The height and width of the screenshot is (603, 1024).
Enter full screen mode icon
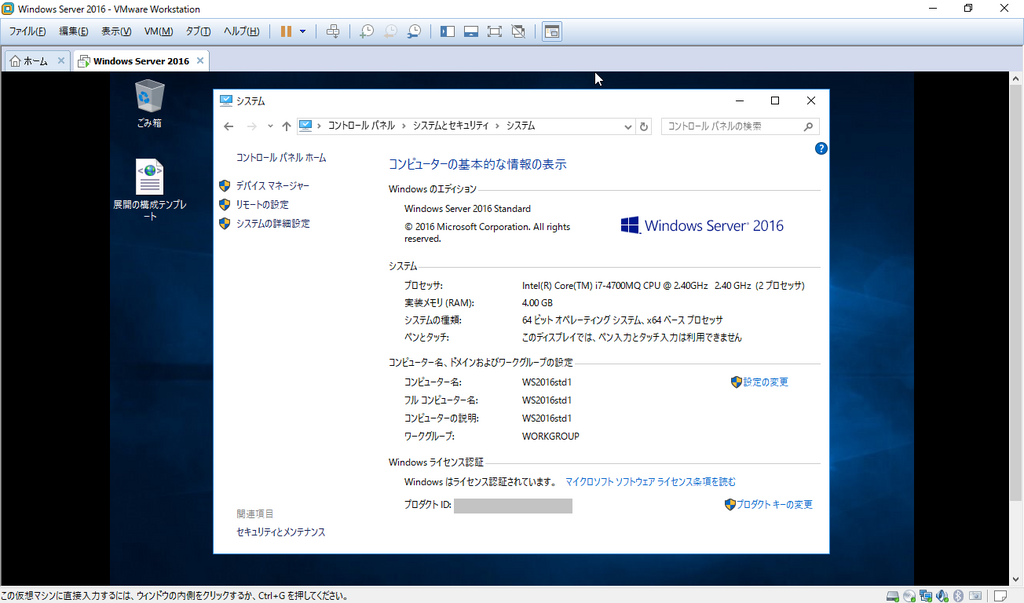[x=494, y=31]
